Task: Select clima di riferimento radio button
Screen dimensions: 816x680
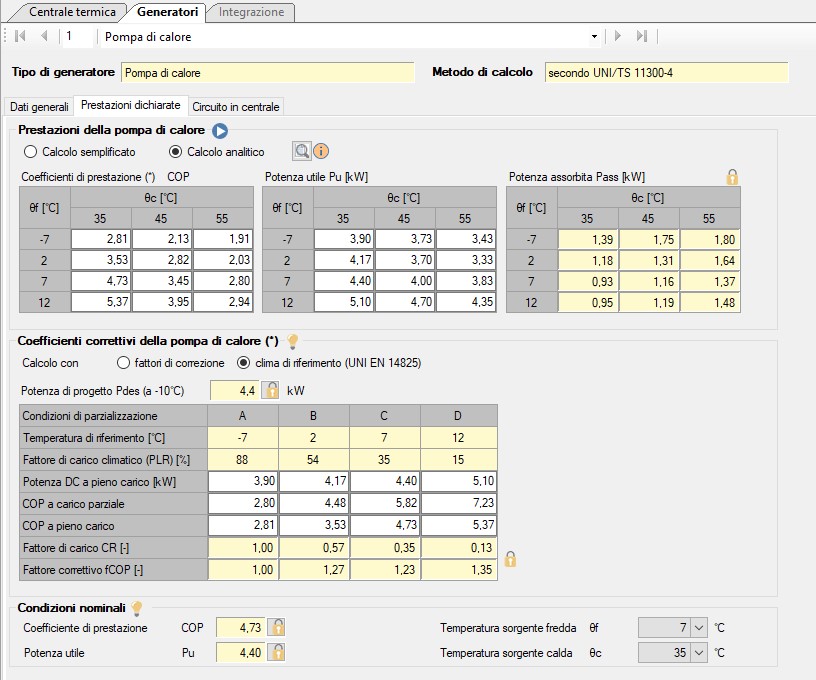Action: pos(243,363)
